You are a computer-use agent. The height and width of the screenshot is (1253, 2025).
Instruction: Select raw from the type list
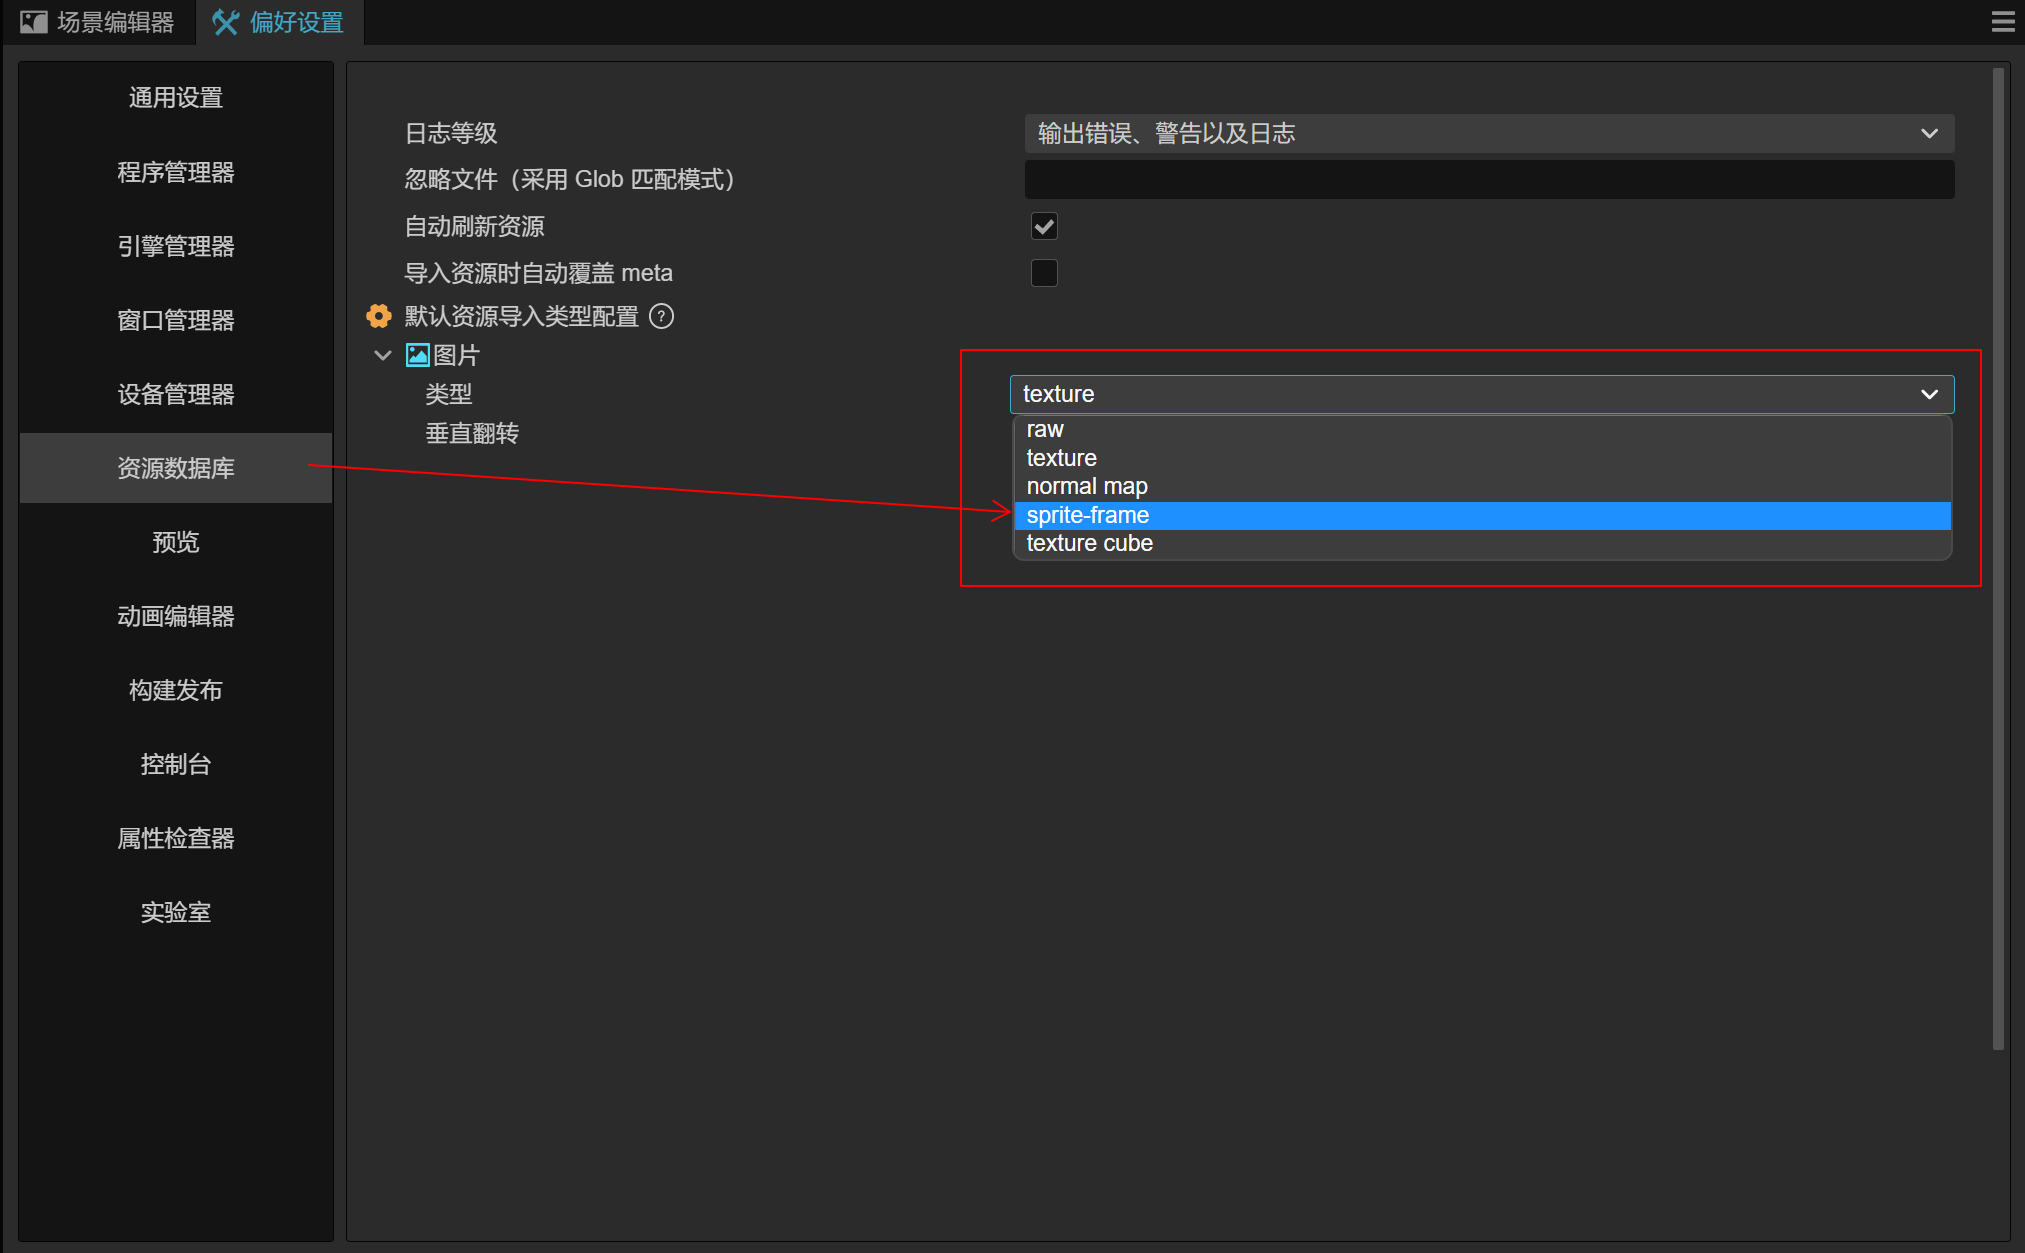tap(1482, 429)
